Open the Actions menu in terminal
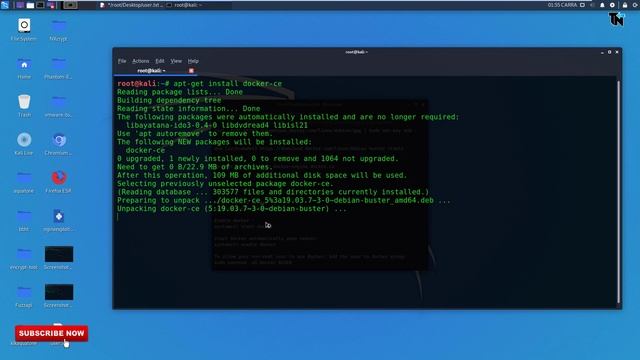The image size is (640, 360). point(140,61)
